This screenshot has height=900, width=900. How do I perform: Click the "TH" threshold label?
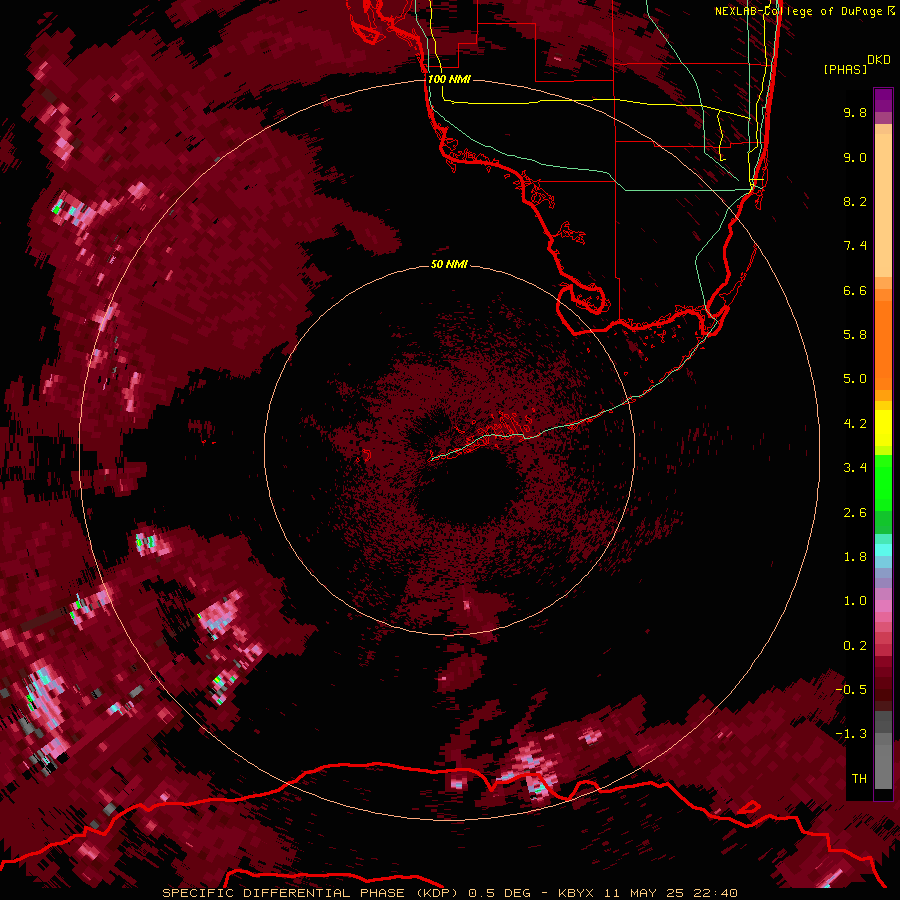coord(859,779)
